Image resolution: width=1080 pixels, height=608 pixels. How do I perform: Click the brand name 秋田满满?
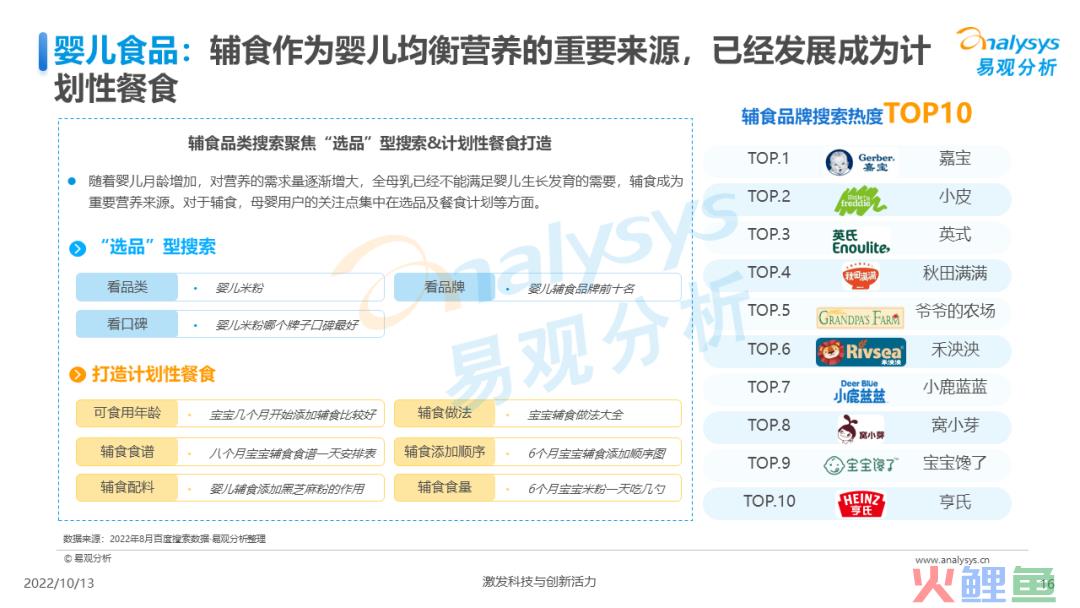coord(955,273)
